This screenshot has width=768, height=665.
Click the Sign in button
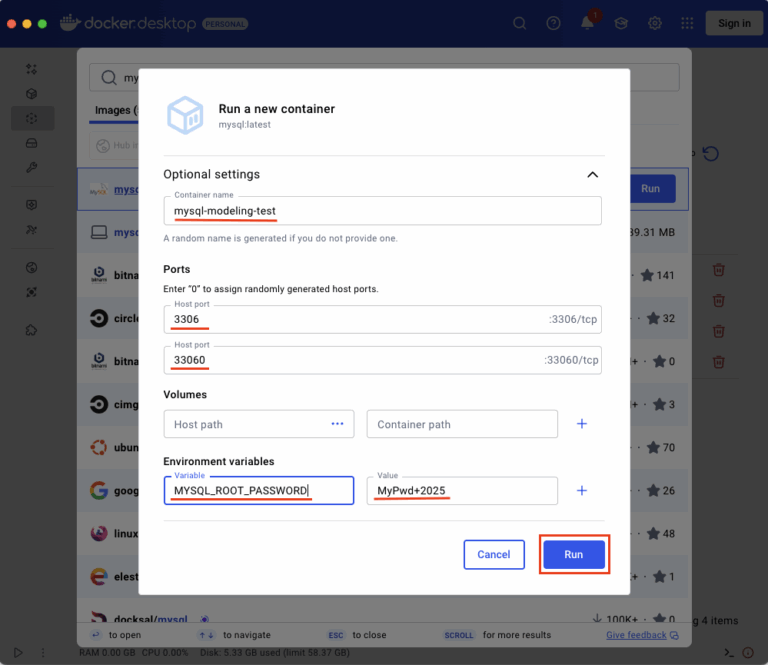(734, 23)
